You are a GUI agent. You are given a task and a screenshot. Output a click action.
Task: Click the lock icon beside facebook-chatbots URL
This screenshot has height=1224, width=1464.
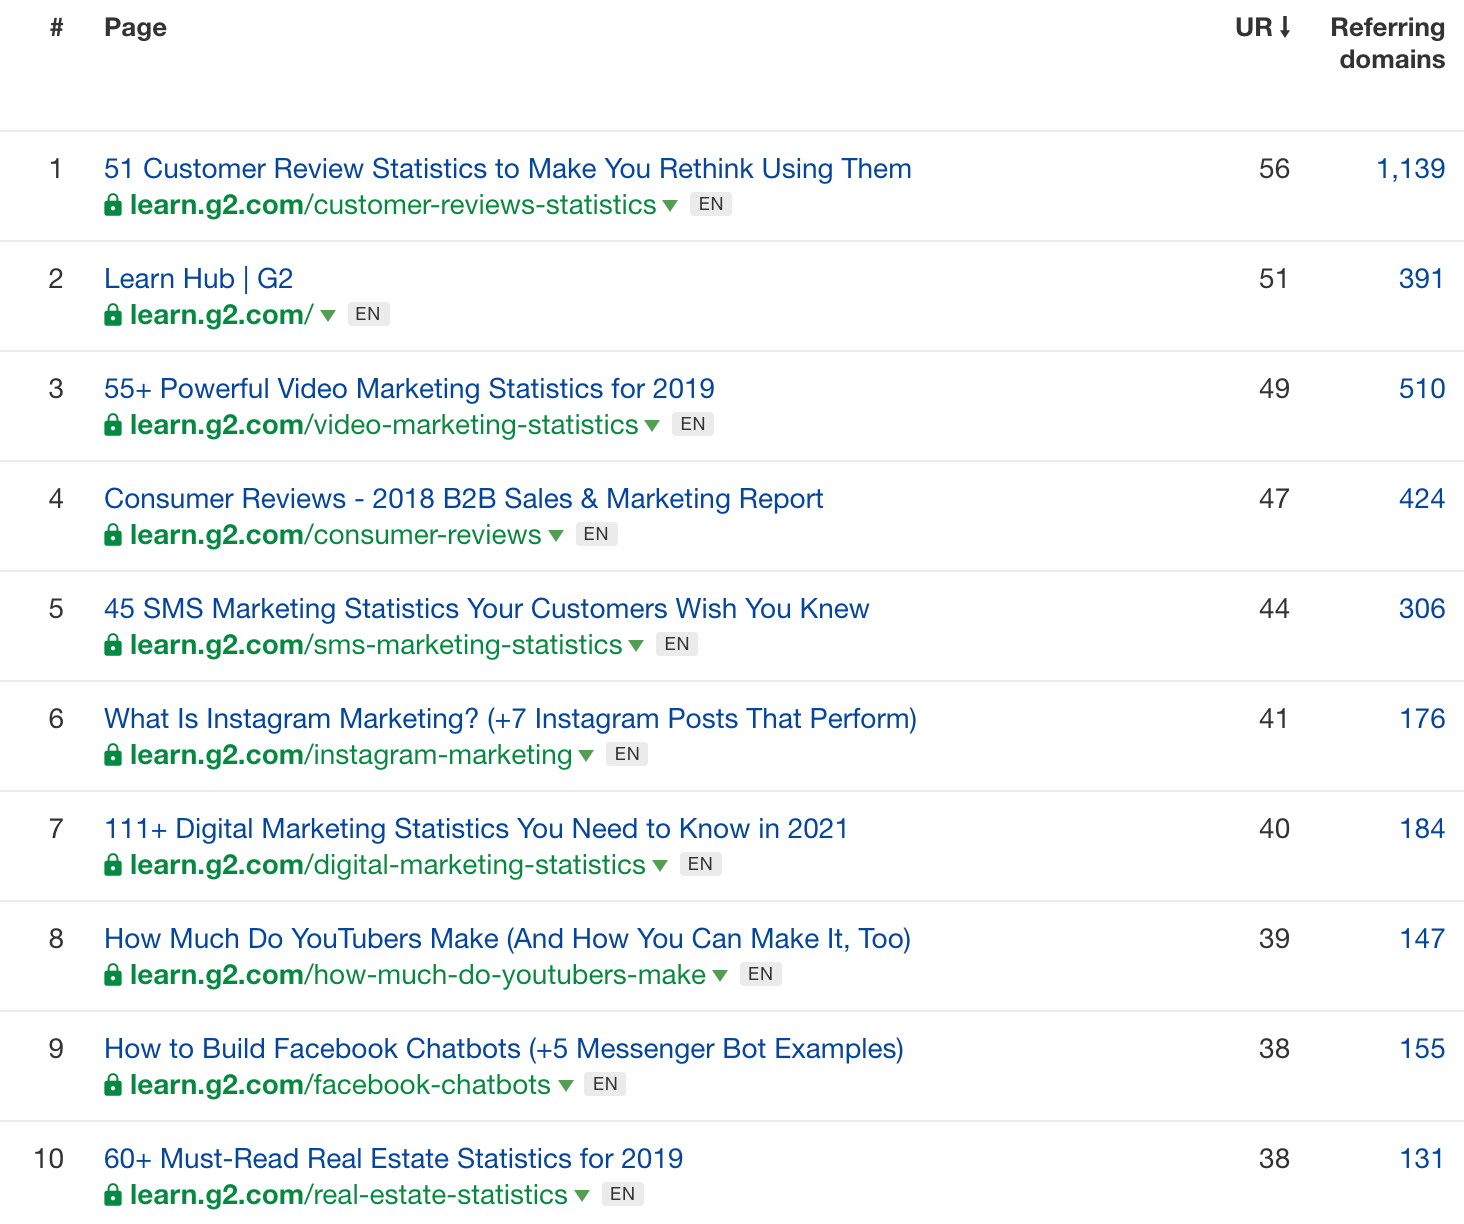(x=112, y=1084)
